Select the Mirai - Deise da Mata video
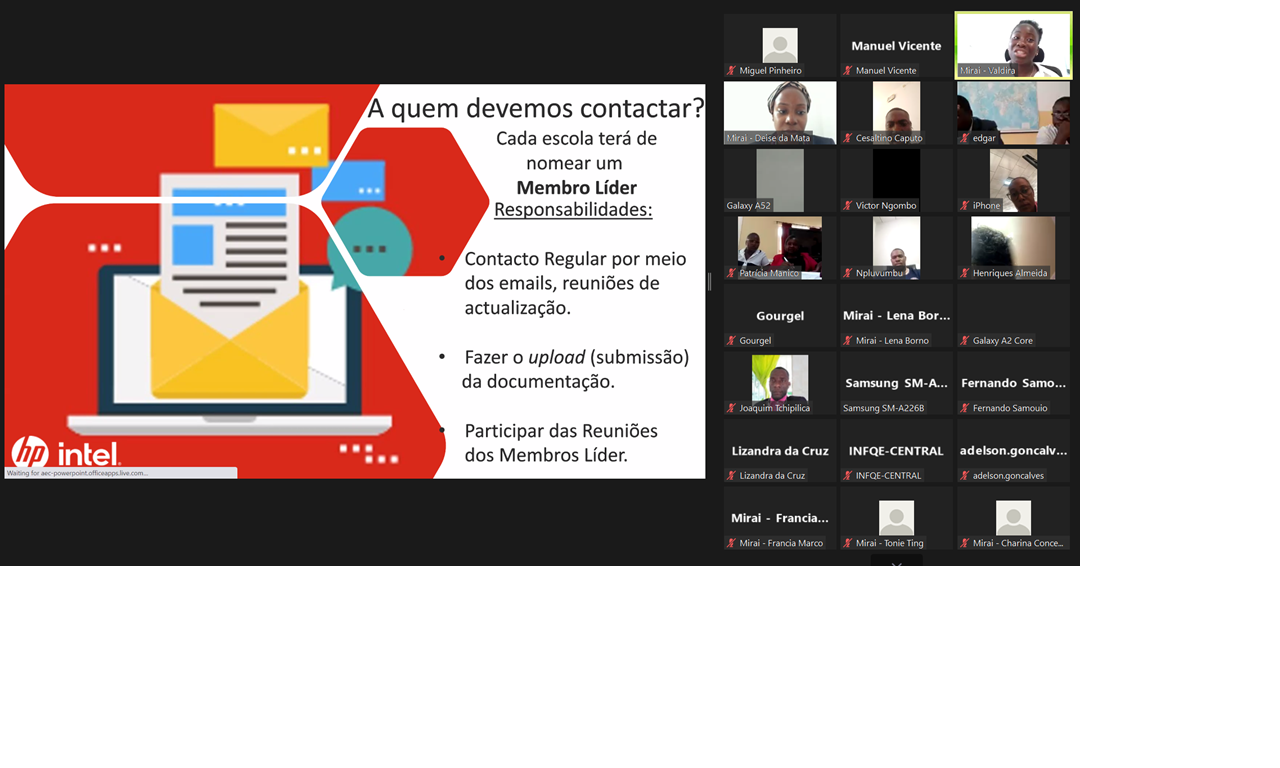Image resolution: width=1280 pixels, height=768 pixels. click(780, 112)
